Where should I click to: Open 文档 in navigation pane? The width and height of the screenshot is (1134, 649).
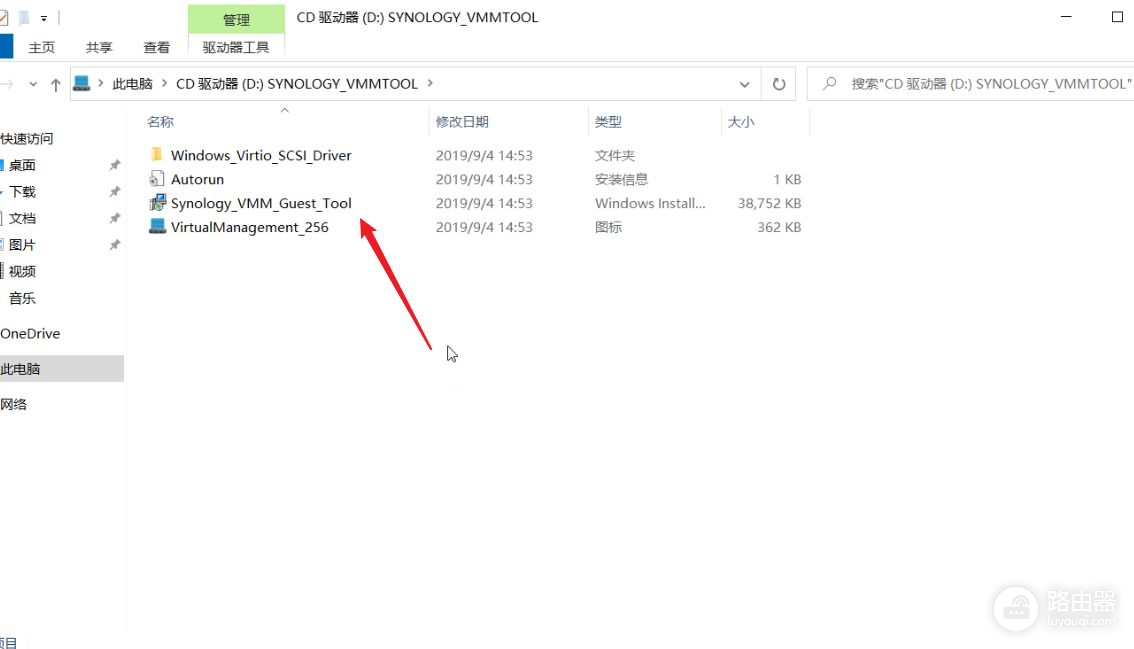[x=22, y=219]
